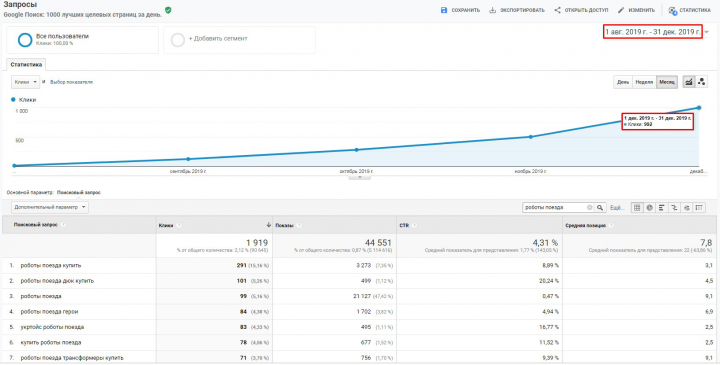
Task: Open Все пользователи segment
Action: pyautogui.click(x=82, y=39)
